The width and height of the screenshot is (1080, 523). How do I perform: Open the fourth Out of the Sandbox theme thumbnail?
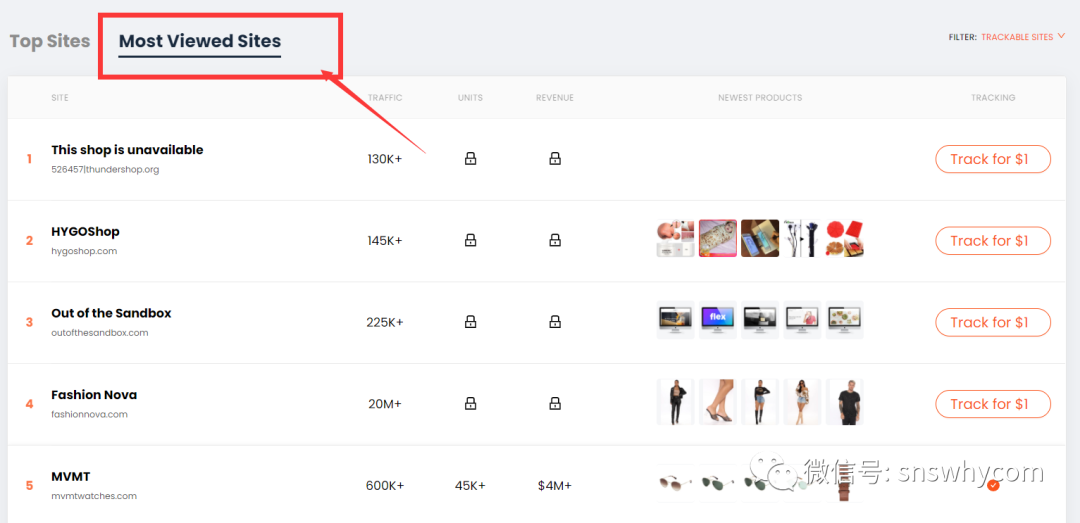point(802,320)
